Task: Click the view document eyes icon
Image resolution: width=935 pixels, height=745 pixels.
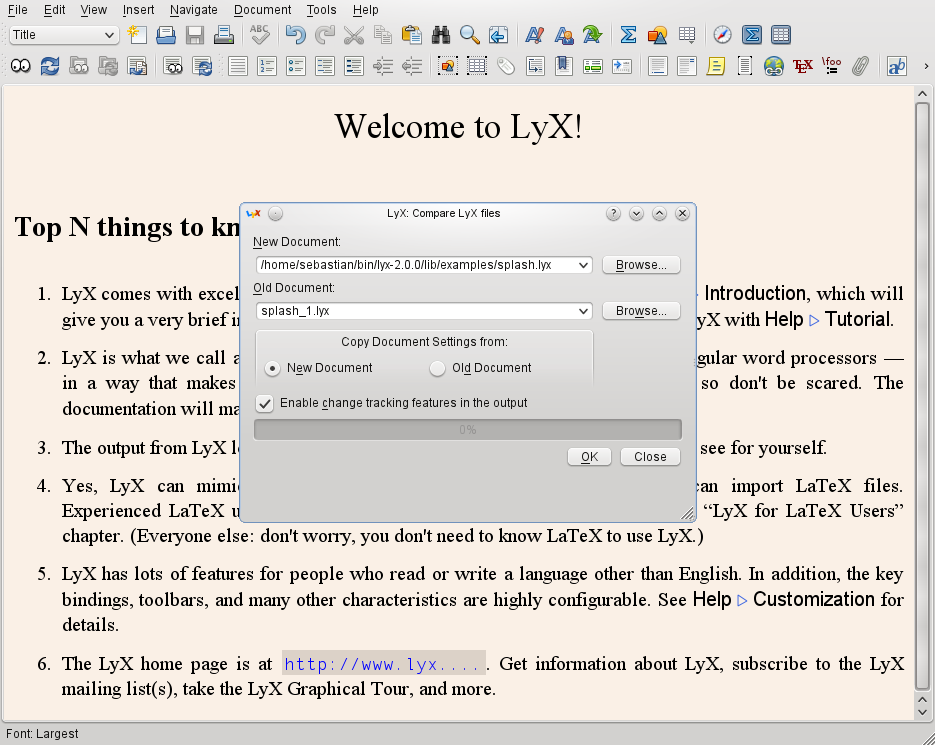Action: coord(20,66)
